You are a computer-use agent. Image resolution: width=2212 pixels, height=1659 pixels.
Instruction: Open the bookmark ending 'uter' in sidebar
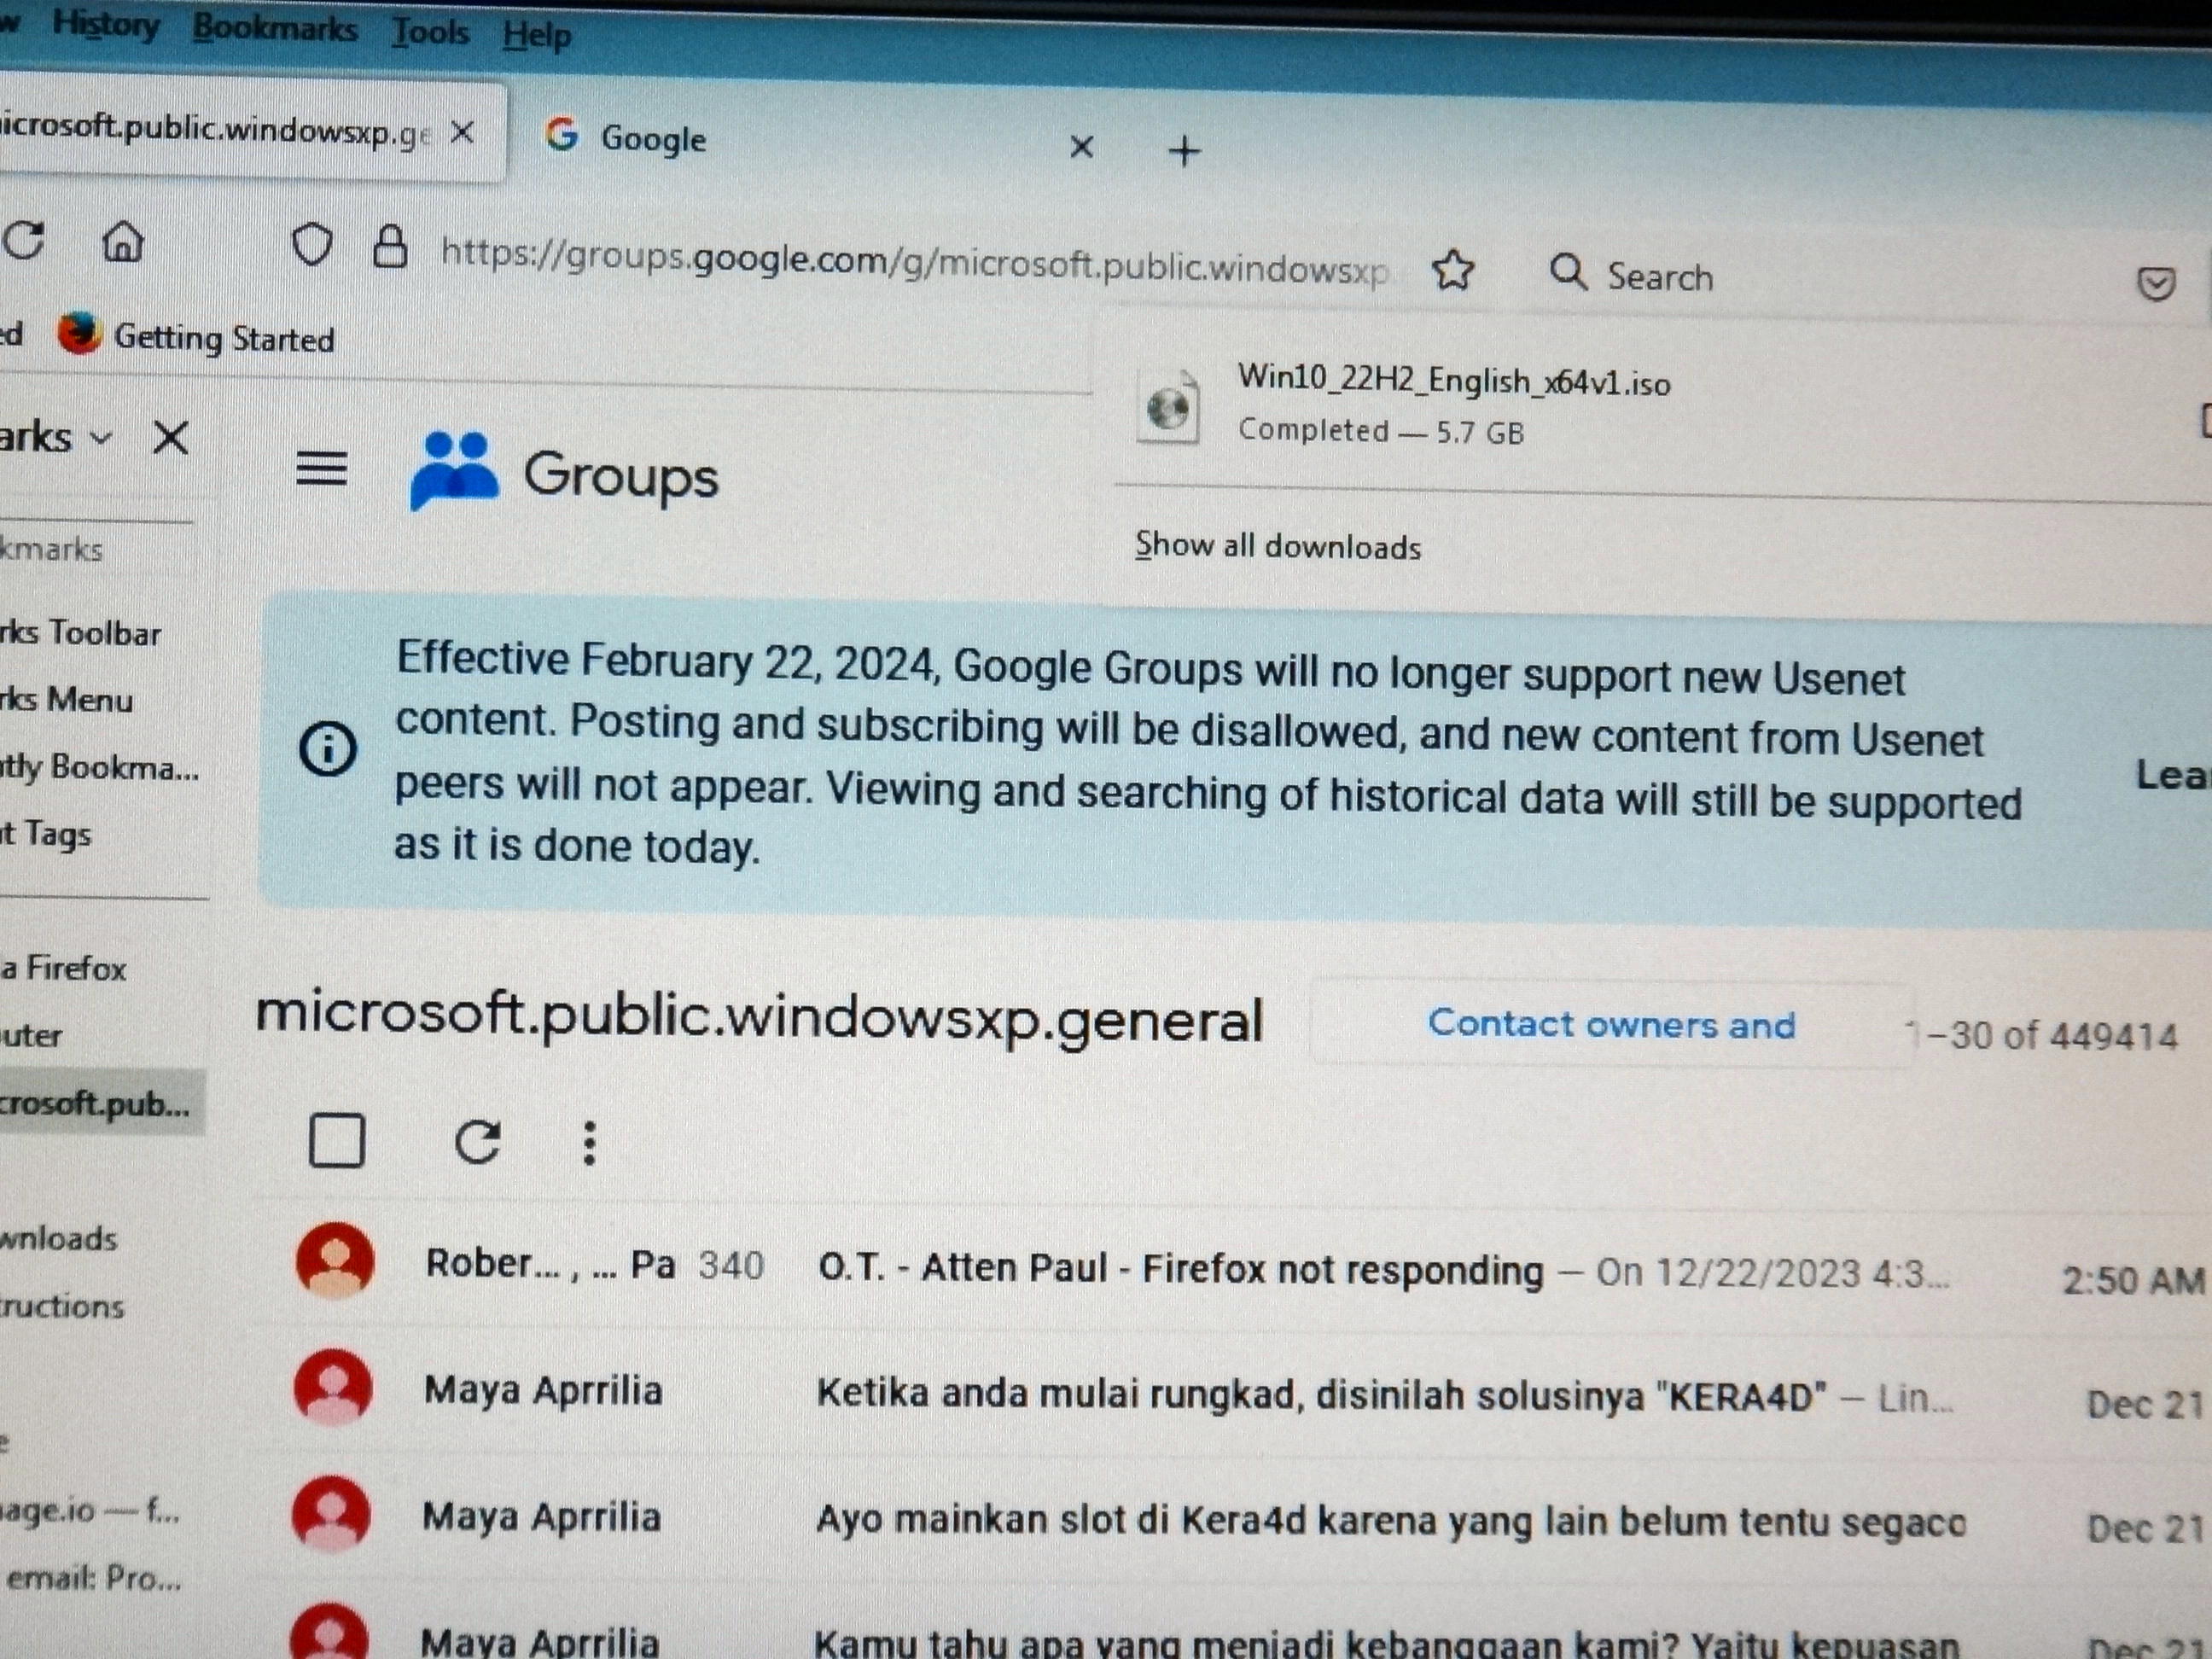click(x=31, y=1035)
